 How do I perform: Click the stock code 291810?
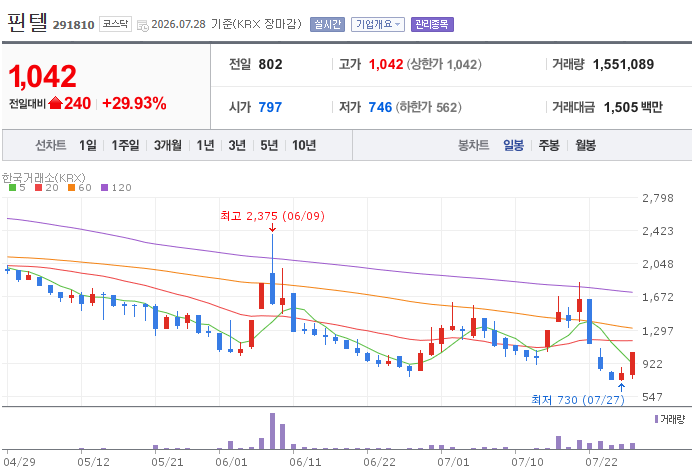(x=74, y=25)
